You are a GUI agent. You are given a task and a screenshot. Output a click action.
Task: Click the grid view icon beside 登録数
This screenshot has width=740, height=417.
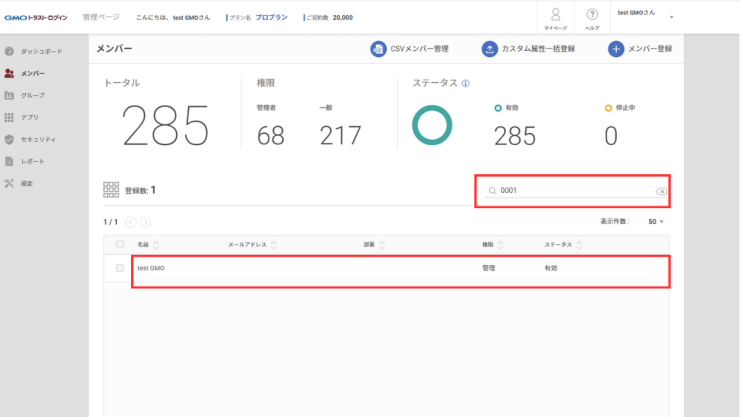point(112,190)
